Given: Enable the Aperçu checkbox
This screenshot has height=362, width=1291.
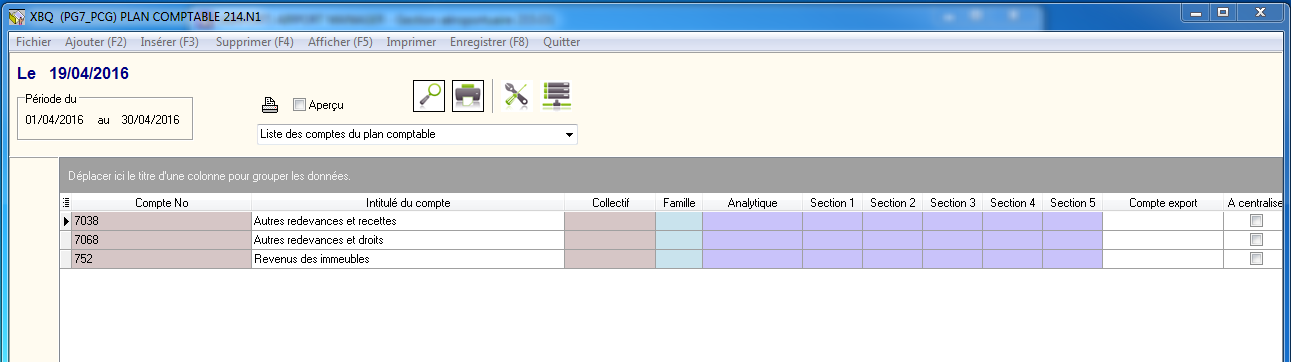Looking at the screenshot, I should click(x=299, y=104).
